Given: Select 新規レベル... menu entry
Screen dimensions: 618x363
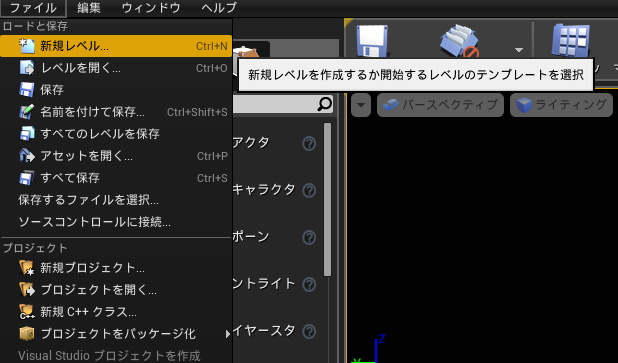Looking at the screenshot, I should pos(116,46).
